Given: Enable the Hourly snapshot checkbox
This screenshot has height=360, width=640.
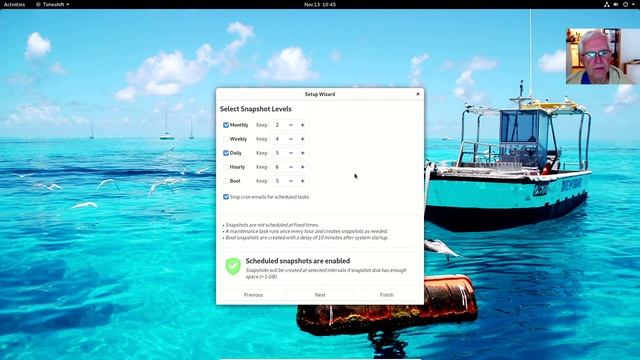Looking at the screenshot, I should pyautogui.click(x=226, y=167).
